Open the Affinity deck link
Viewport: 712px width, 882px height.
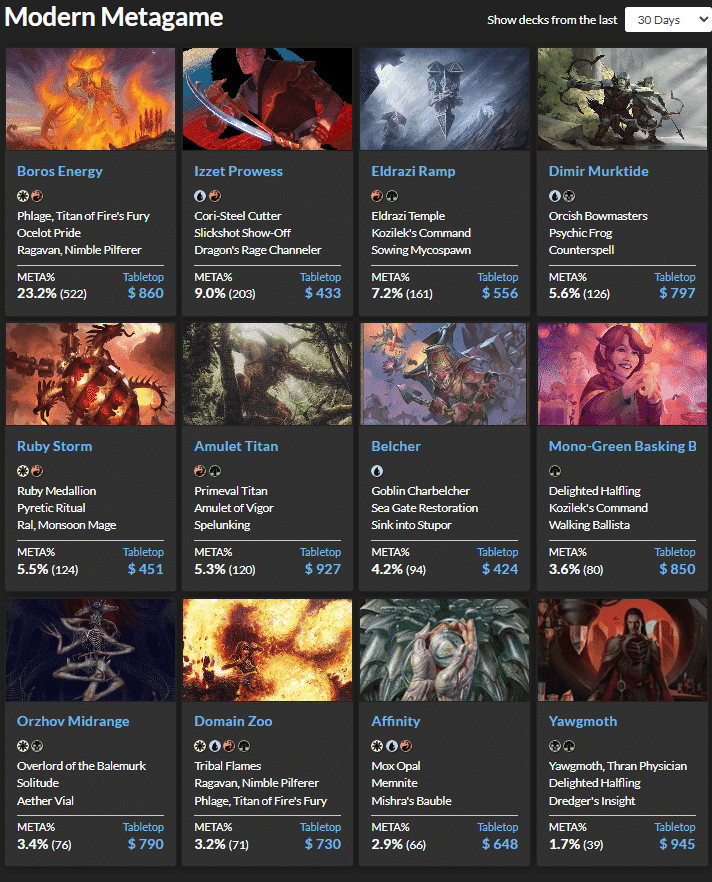[396, 722]
